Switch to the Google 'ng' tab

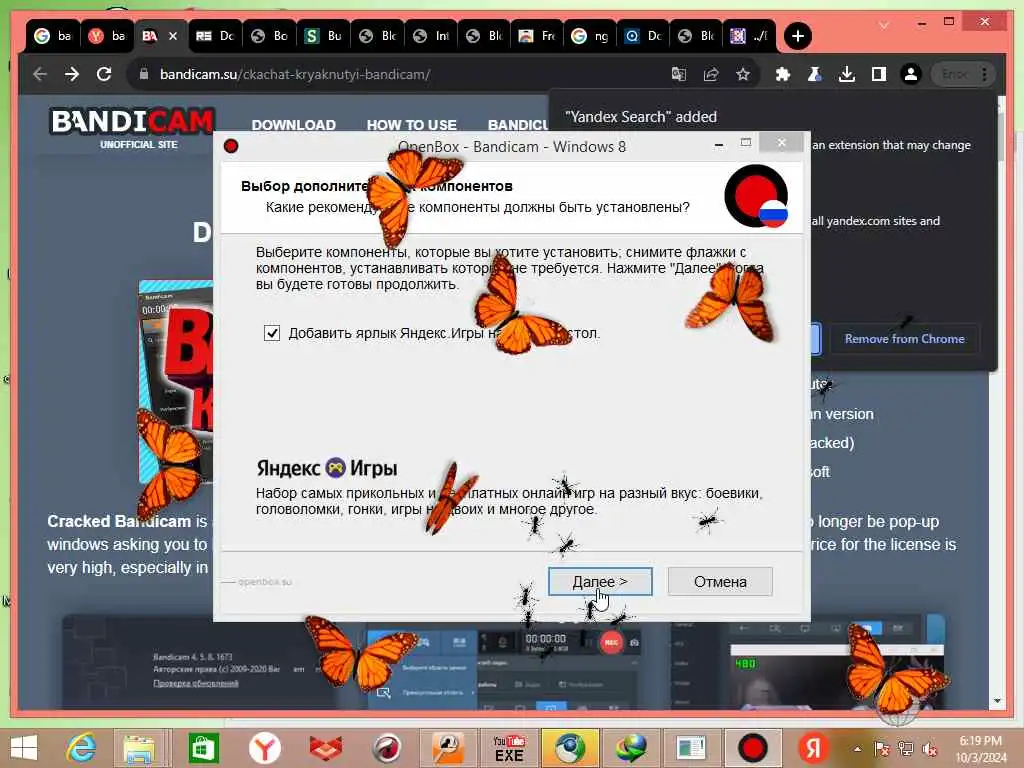(592, 36)
